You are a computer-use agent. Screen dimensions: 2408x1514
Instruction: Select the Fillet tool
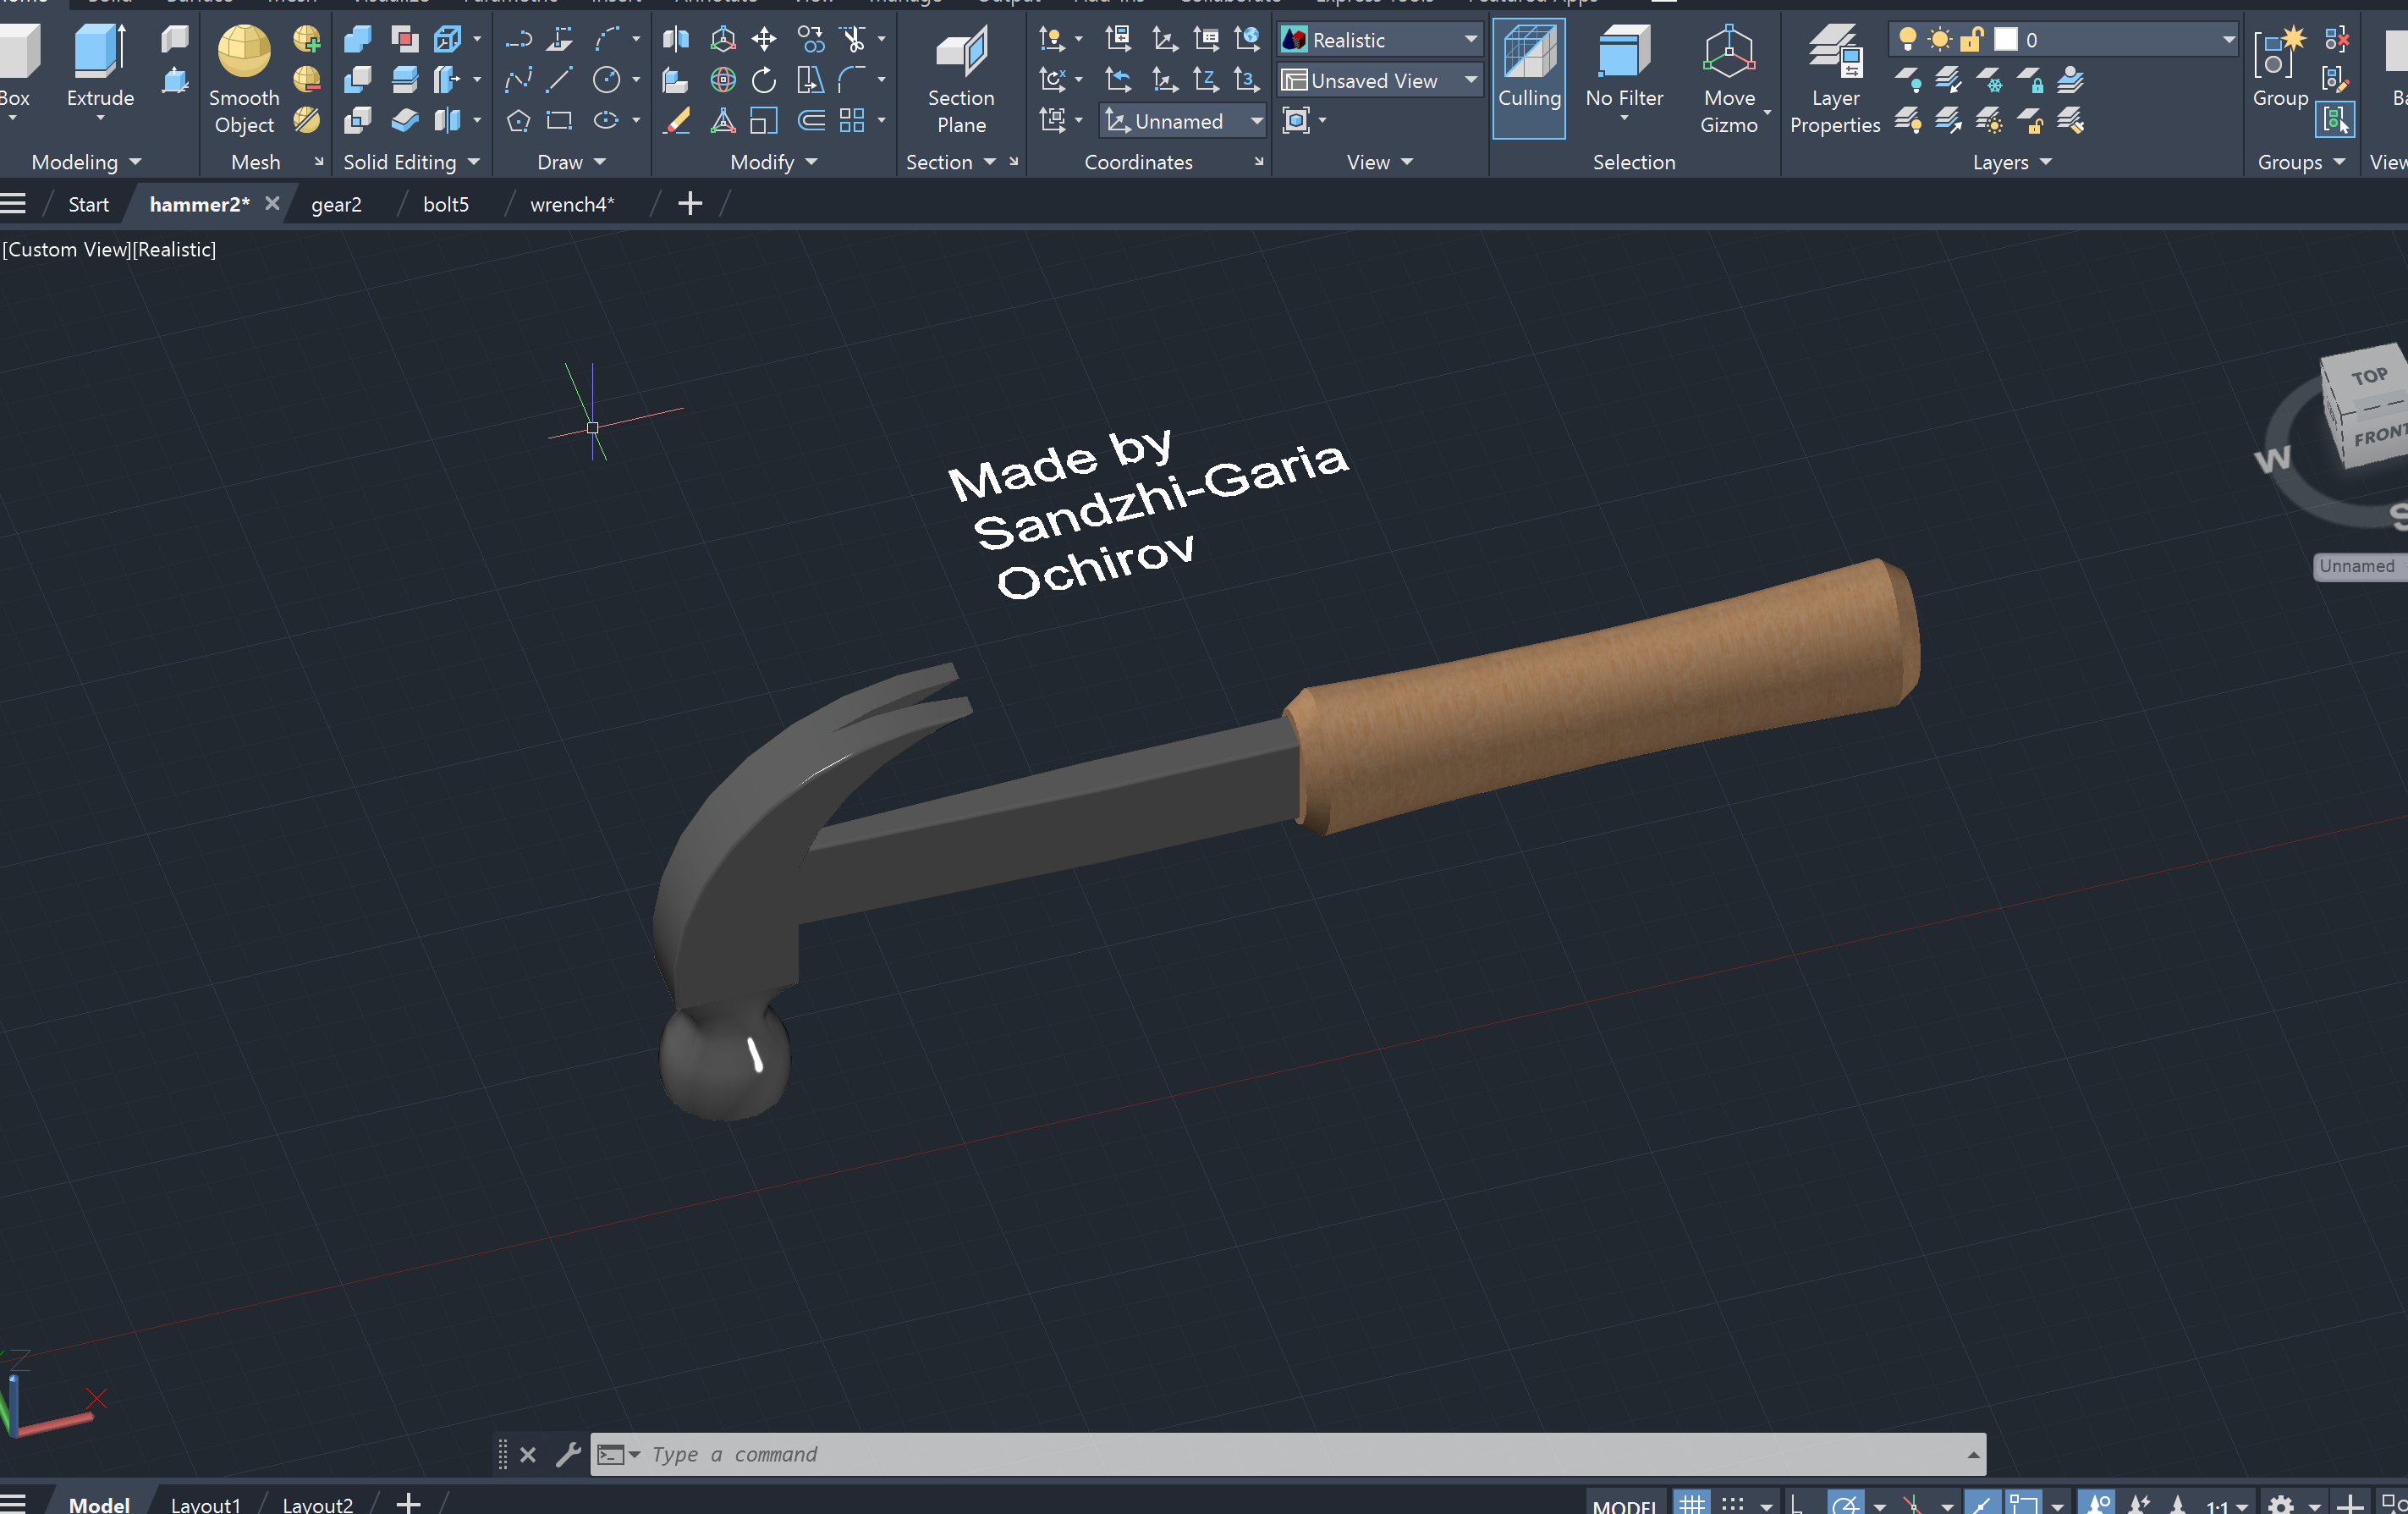pos(852,80)
